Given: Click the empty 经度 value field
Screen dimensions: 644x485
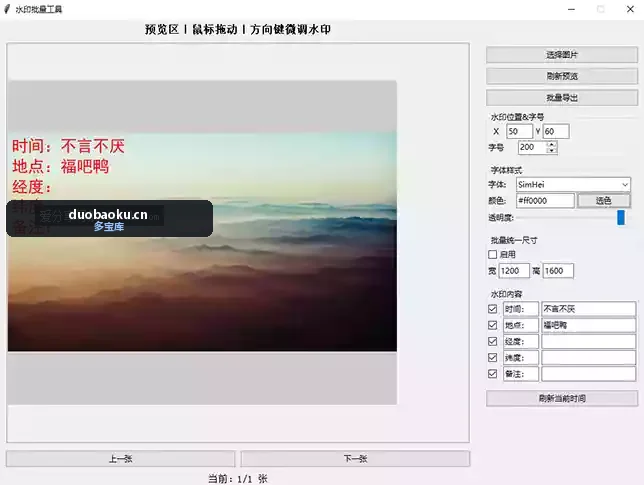Looking at the screenshot, I should pyautogui.click(x=589, y=341).
